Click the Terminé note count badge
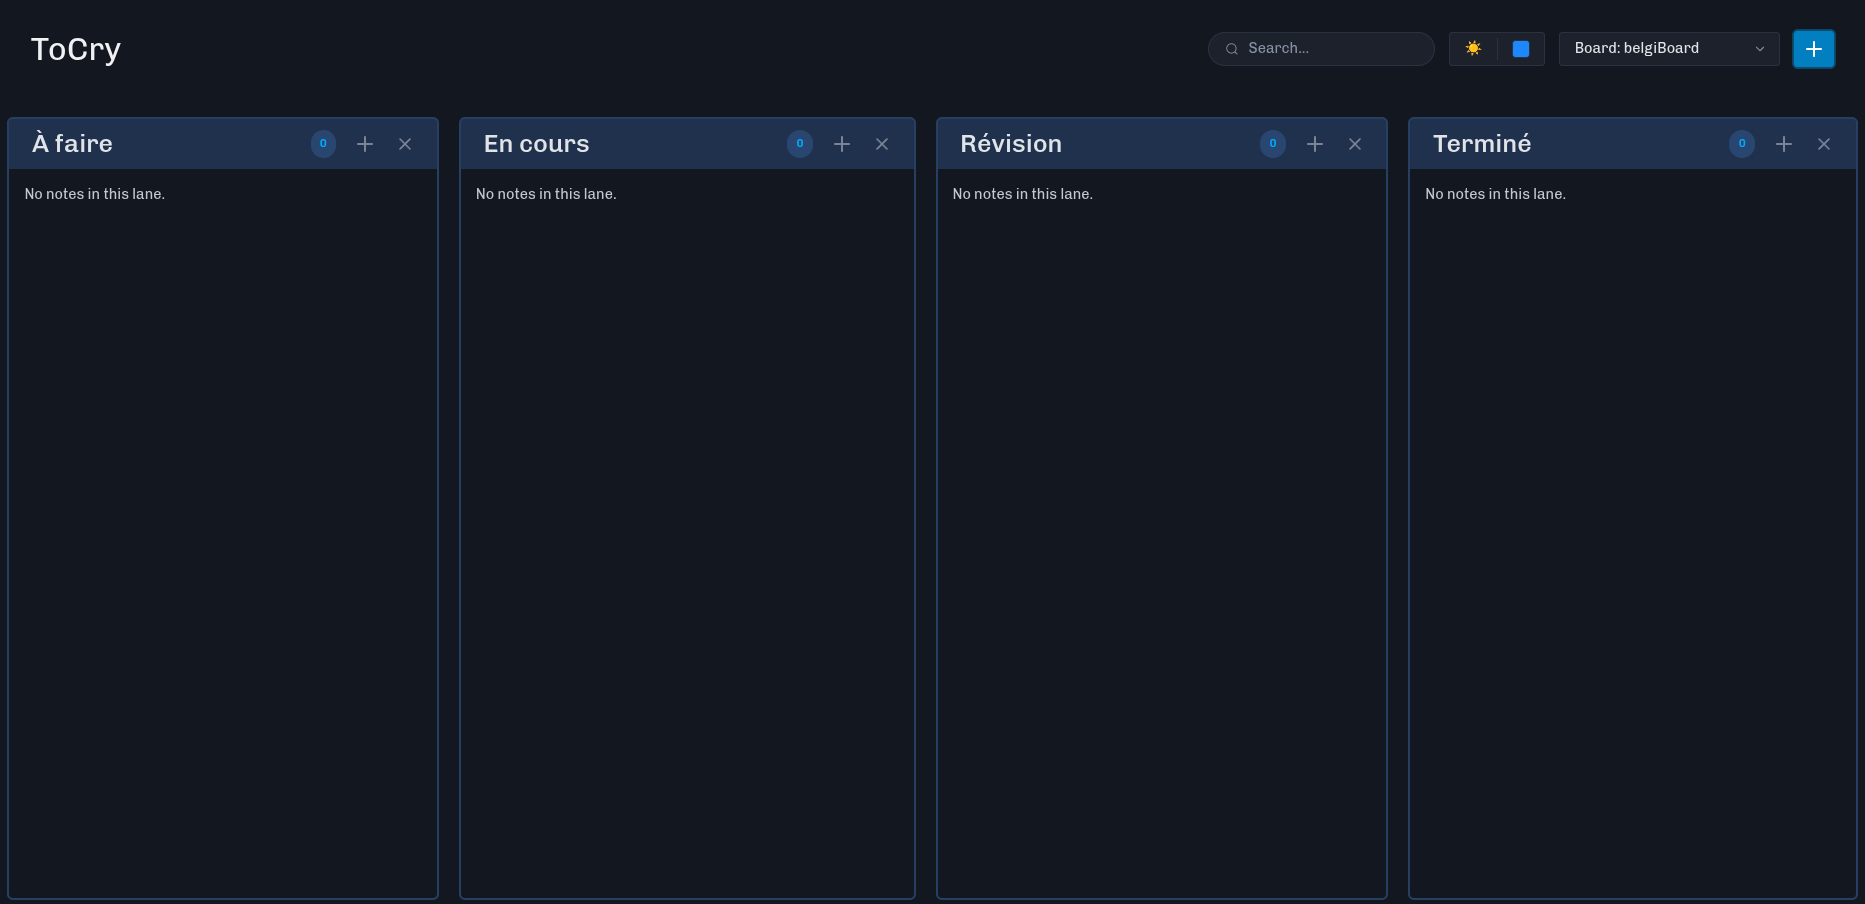Screen dimensions: 1865x904 pos(1742,144)
